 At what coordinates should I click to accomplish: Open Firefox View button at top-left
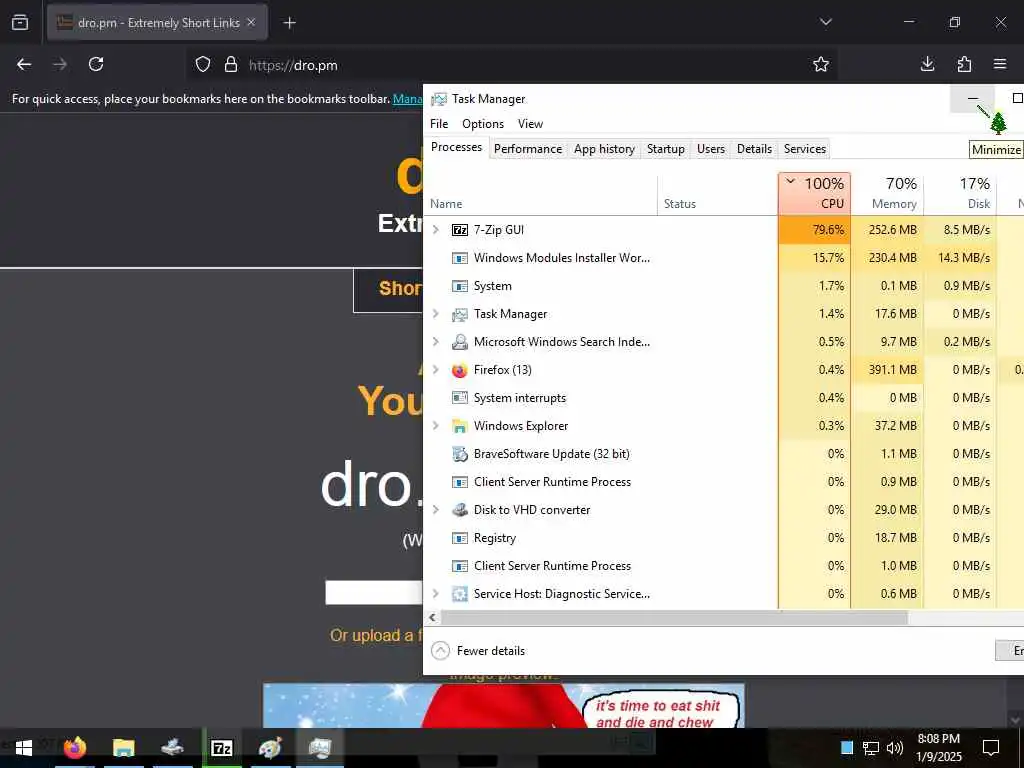click(x=20, y=23)
